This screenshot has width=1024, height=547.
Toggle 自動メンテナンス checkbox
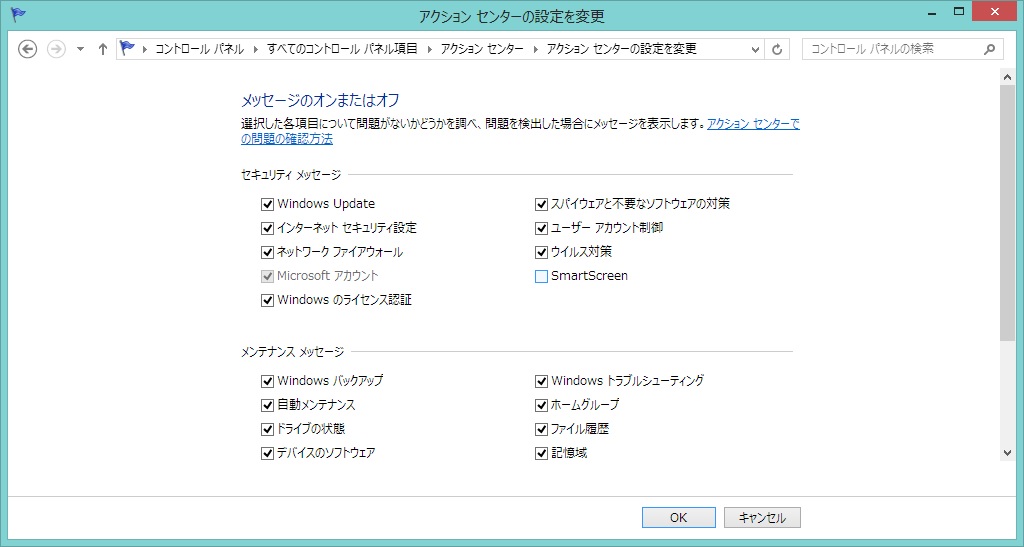[x=267, y=405]
